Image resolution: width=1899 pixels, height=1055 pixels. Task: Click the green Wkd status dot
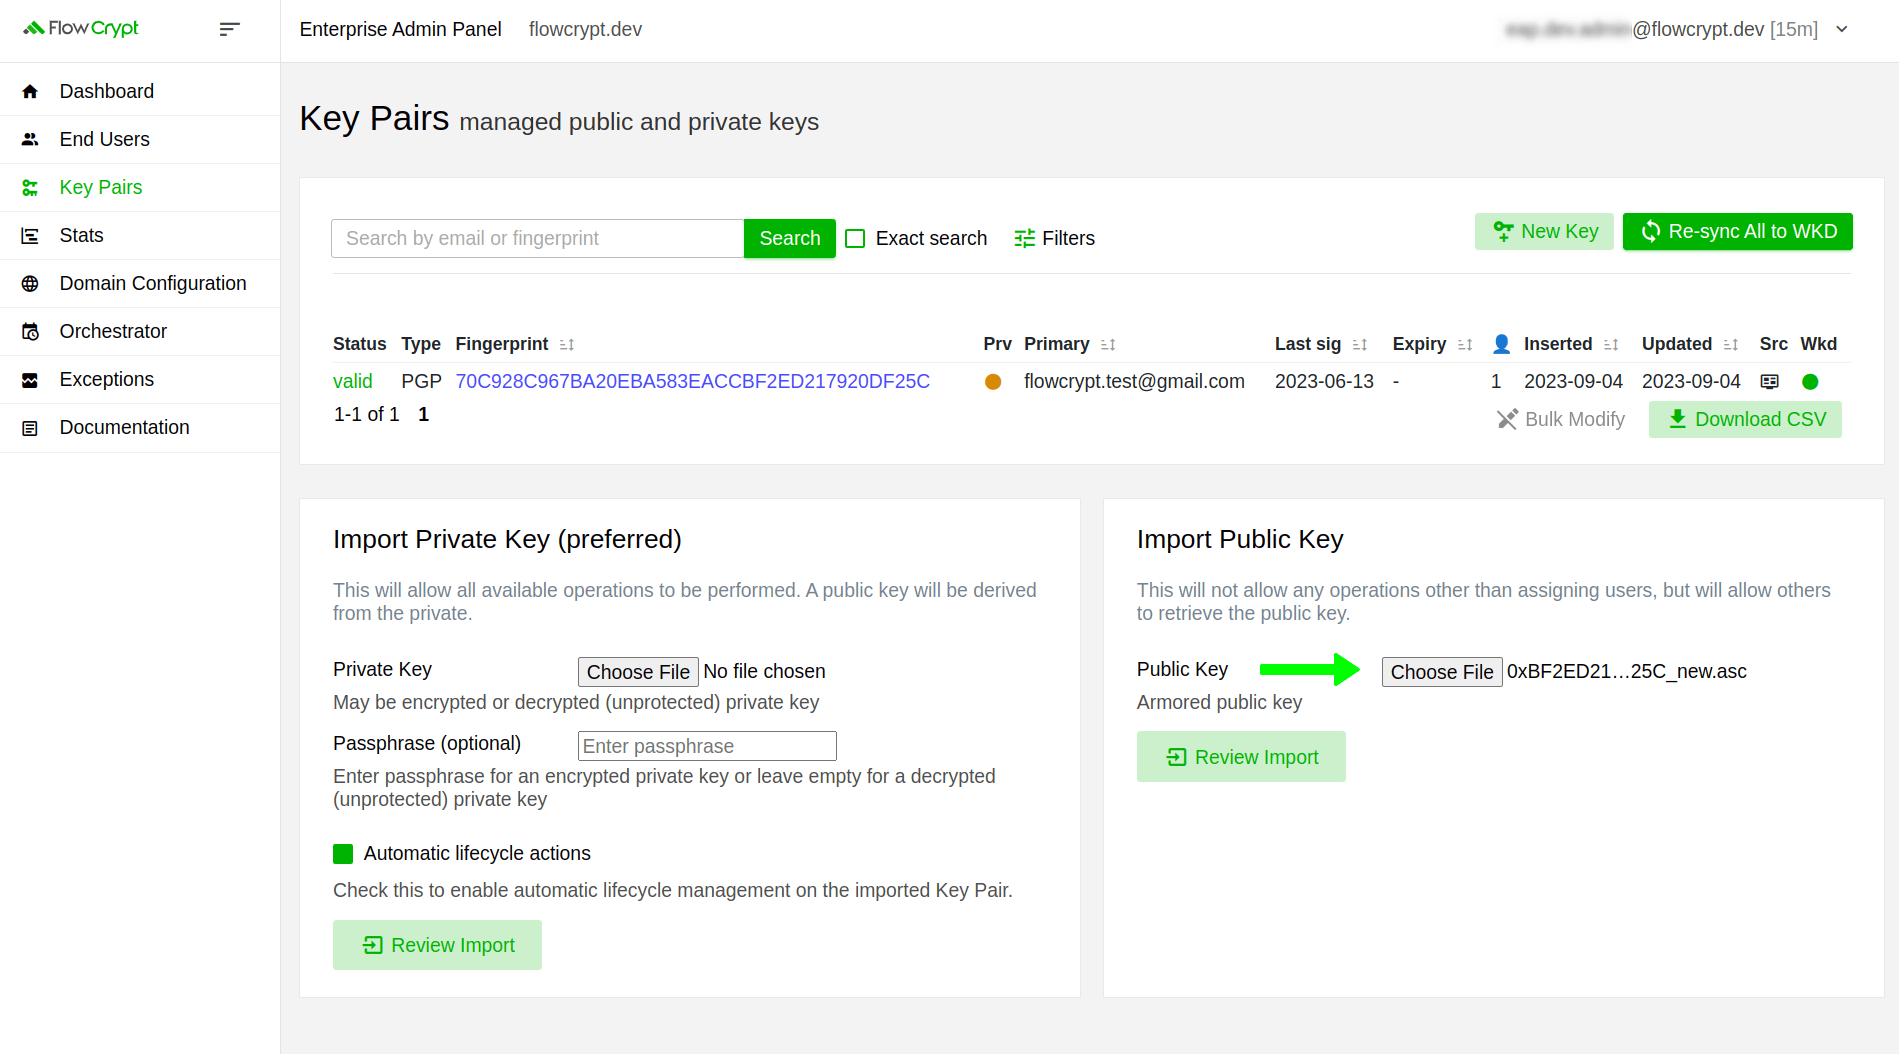[1810, 381]
